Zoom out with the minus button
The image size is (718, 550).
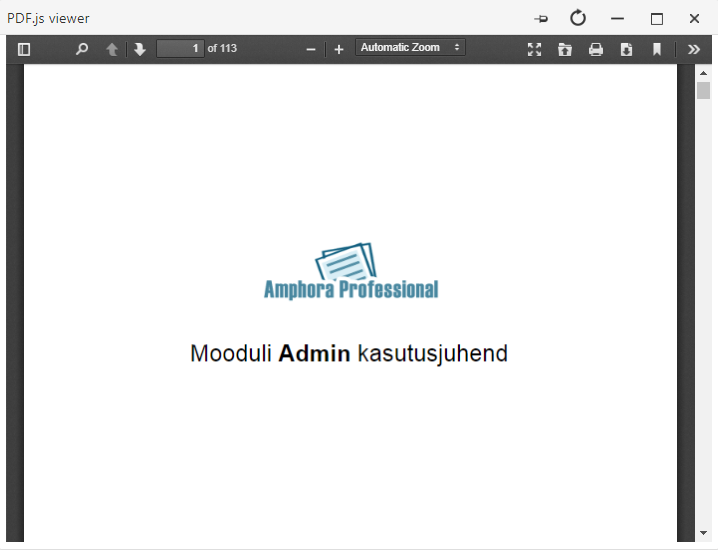click(311, 49)
